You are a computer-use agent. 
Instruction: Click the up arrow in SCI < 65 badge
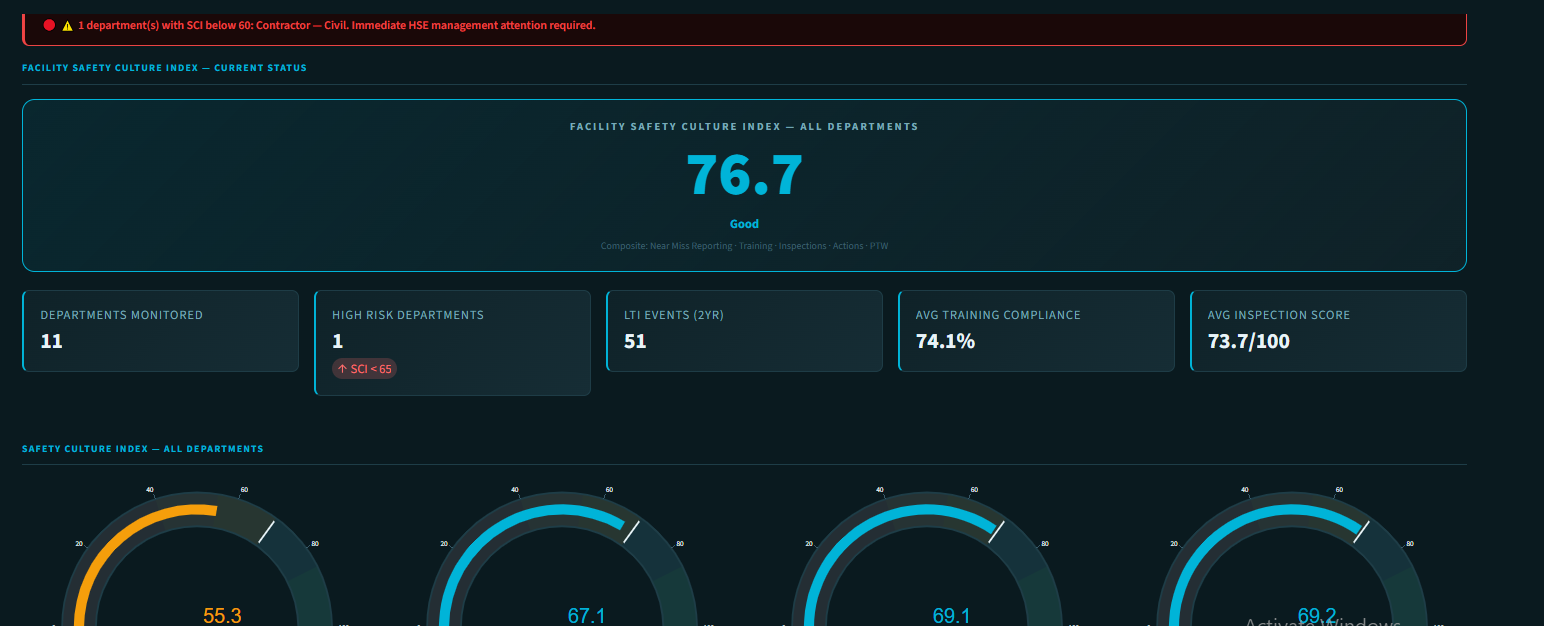(342, 369)
